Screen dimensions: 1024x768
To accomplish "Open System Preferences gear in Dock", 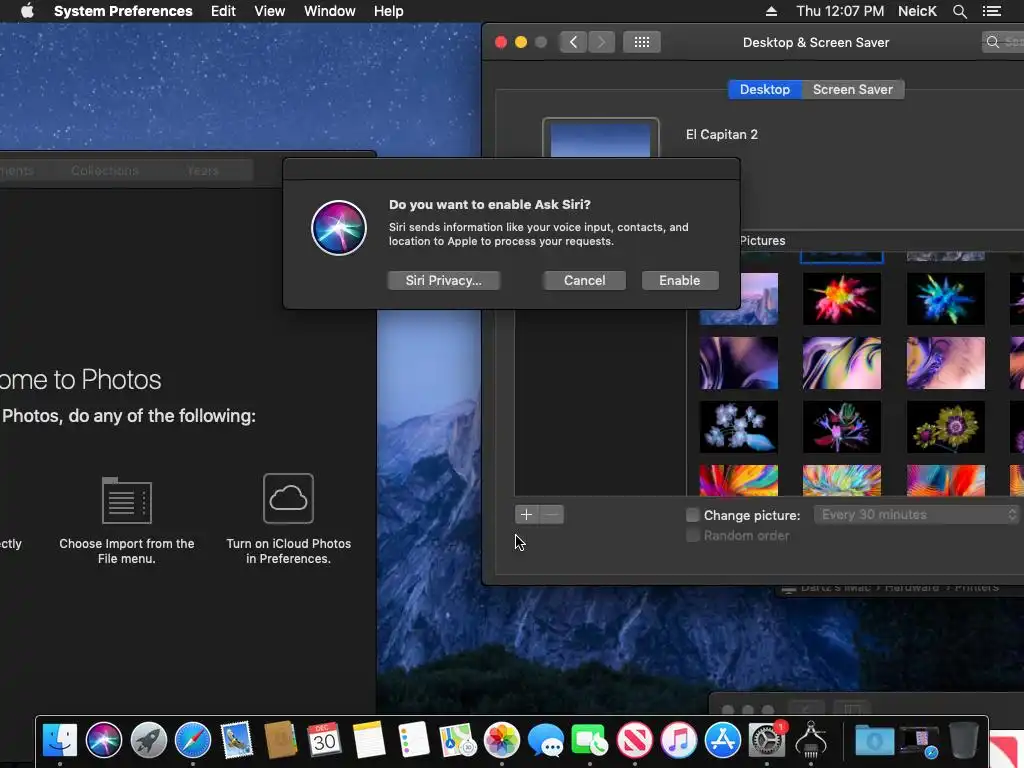I will [x=767, y=741].
